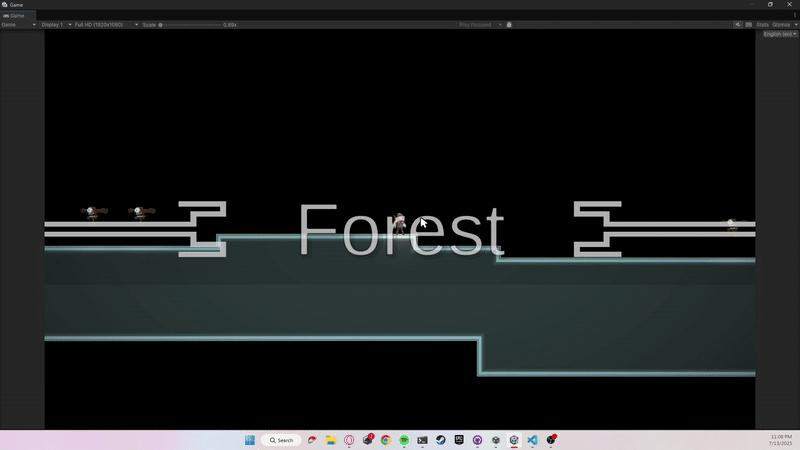Expand the Gizmos dropdown arrow
The height and width of the screenshot is (450, 800).
[795, 24]
